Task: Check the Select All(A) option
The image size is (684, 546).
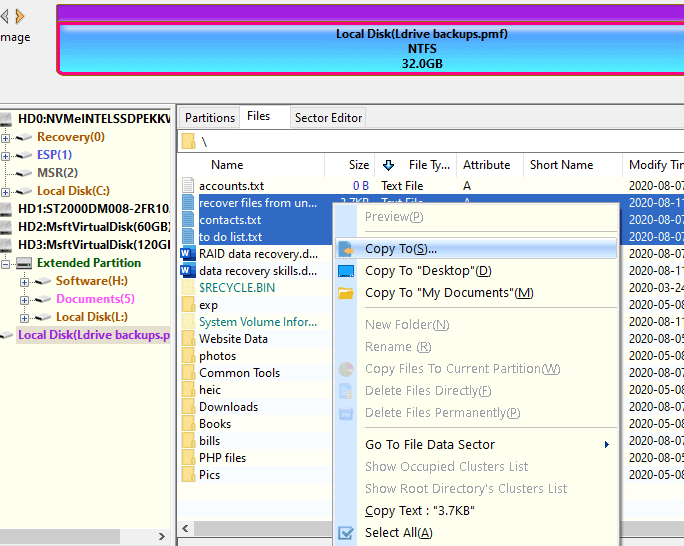Action: coord(346,533)
